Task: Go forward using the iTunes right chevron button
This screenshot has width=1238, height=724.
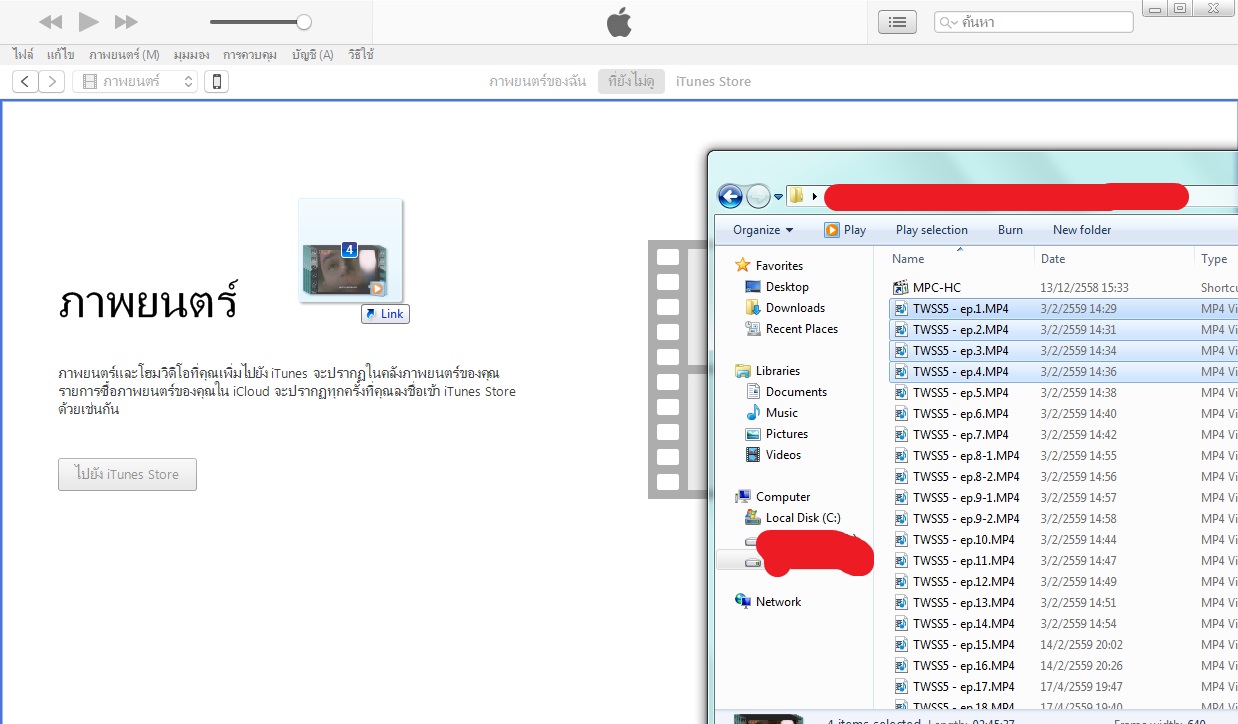Action: pyautogui.click(x=52, y=82)
